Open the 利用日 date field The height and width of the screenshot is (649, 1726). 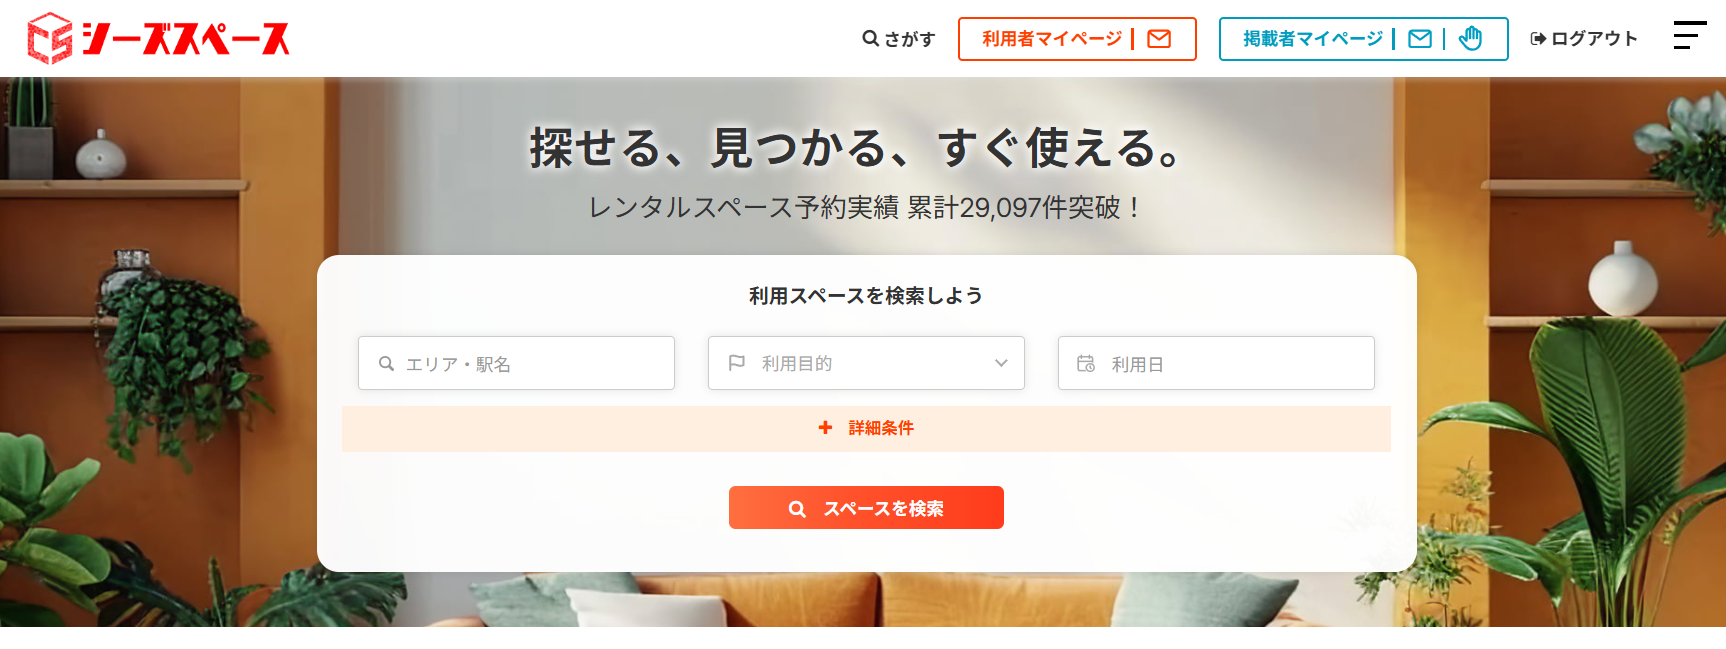point(1216,363)
